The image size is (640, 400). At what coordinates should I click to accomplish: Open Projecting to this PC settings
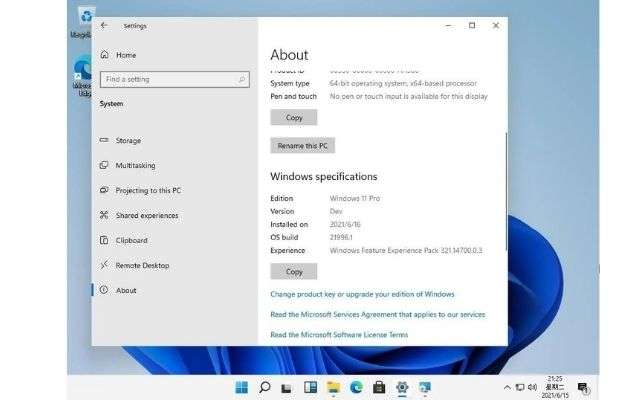point(148,190)
